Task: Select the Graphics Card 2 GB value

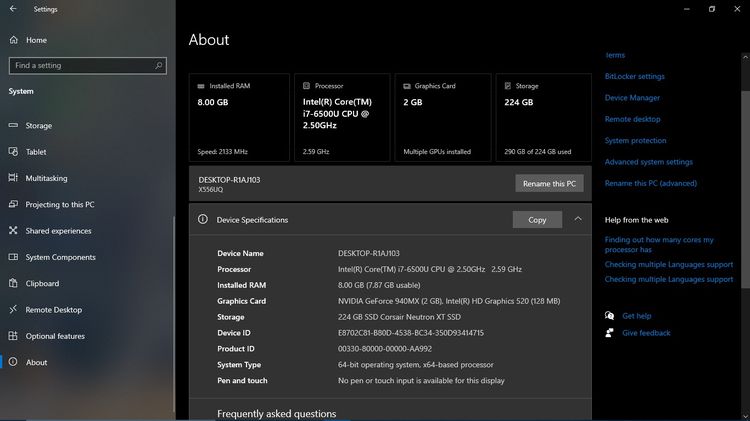Action: 412,102
